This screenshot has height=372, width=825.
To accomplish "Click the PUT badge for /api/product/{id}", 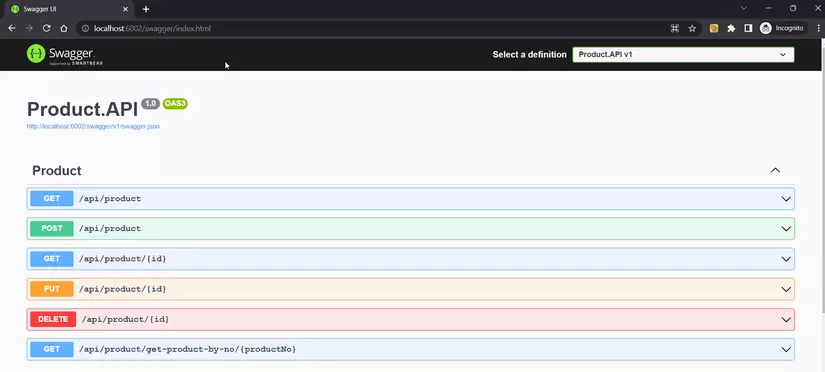I will pyautogui.click(x=52, y=289).
